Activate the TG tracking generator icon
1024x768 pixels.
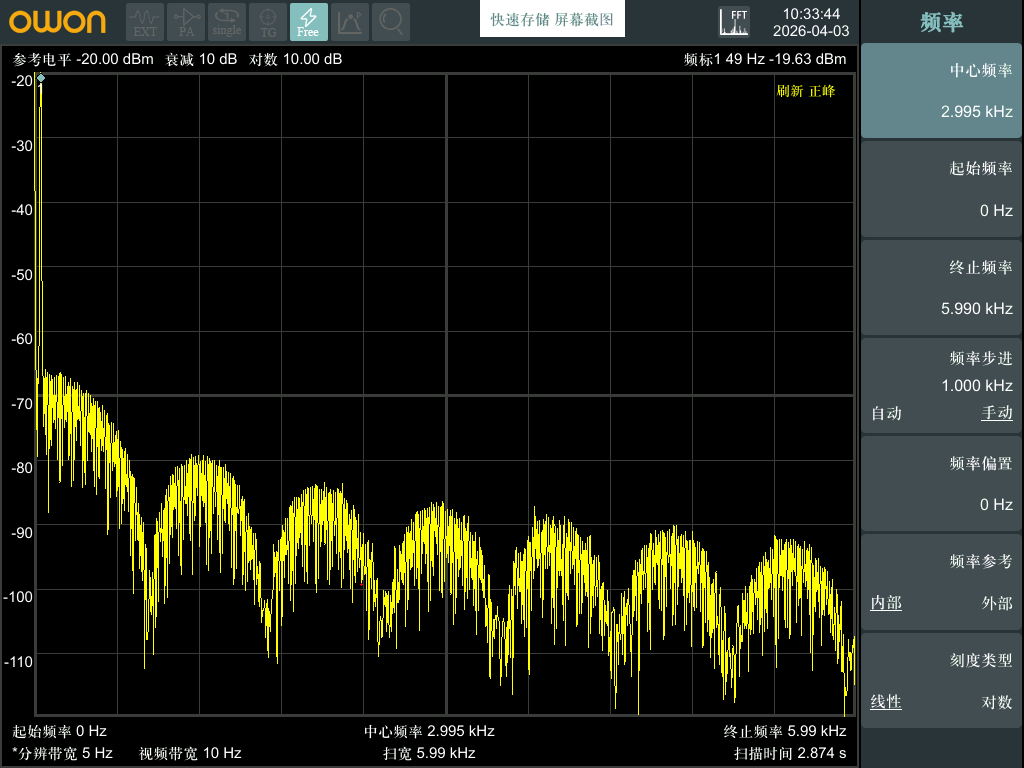pos(268,22)
